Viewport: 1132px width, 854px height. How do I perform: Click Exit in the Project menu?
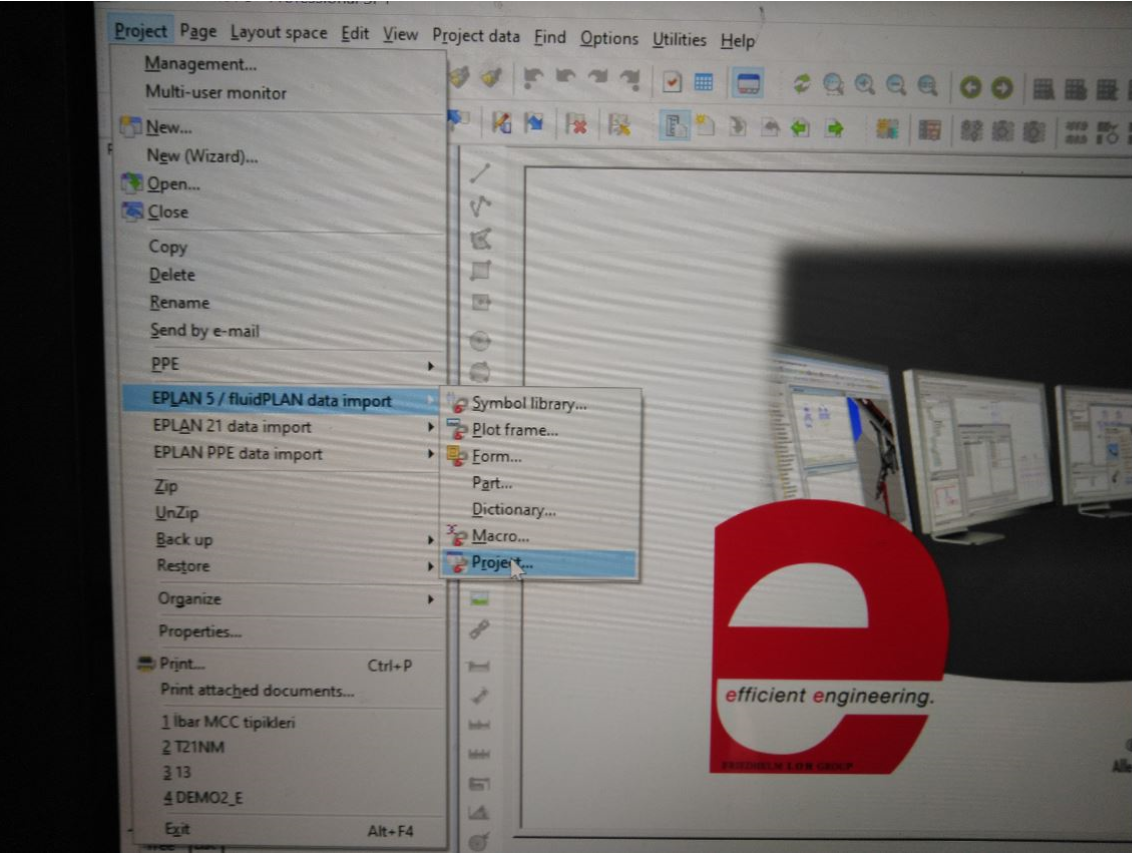coord(177,829)
